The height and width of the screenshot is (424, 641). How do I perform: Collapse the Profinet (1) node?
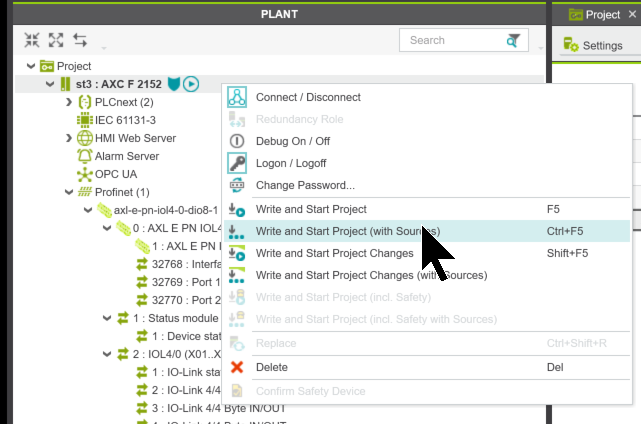pyautogui.click(x=68, y=192)
